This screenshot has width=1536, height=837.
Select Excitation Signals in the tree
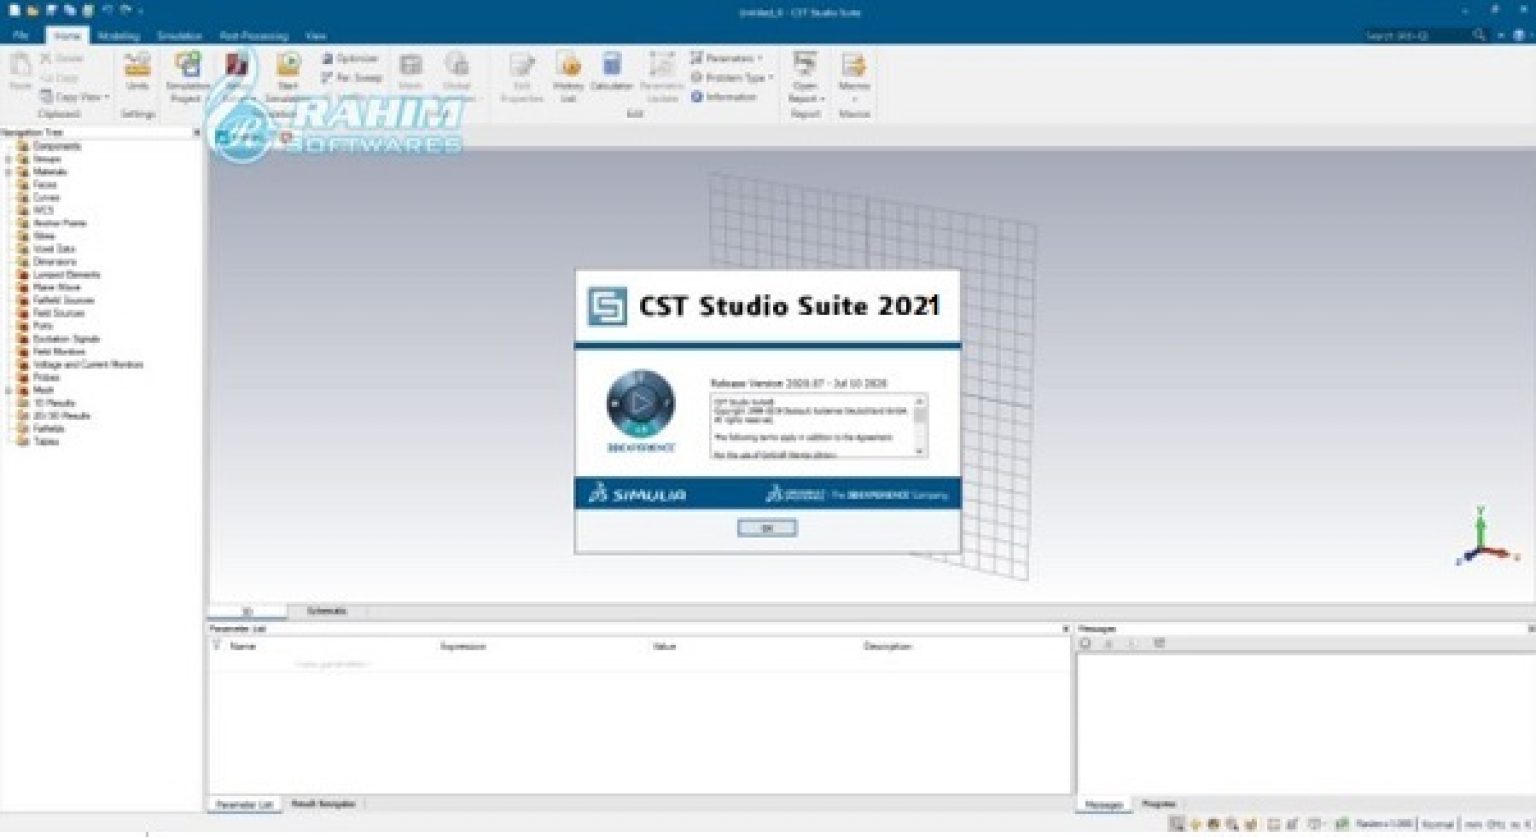pos(66,339)
